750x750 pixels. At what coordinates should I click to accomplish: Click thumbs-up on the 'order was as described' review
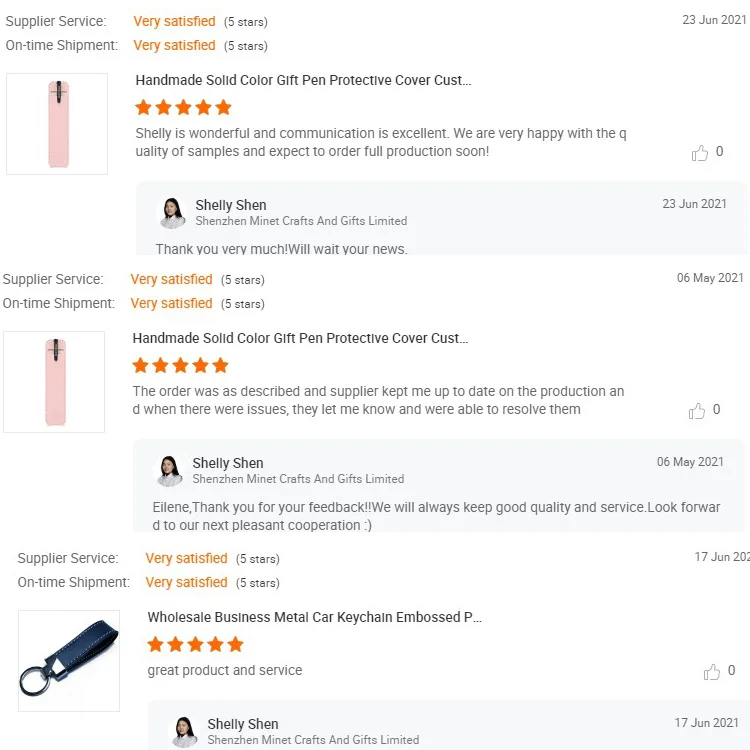click(x=697, y=411)
